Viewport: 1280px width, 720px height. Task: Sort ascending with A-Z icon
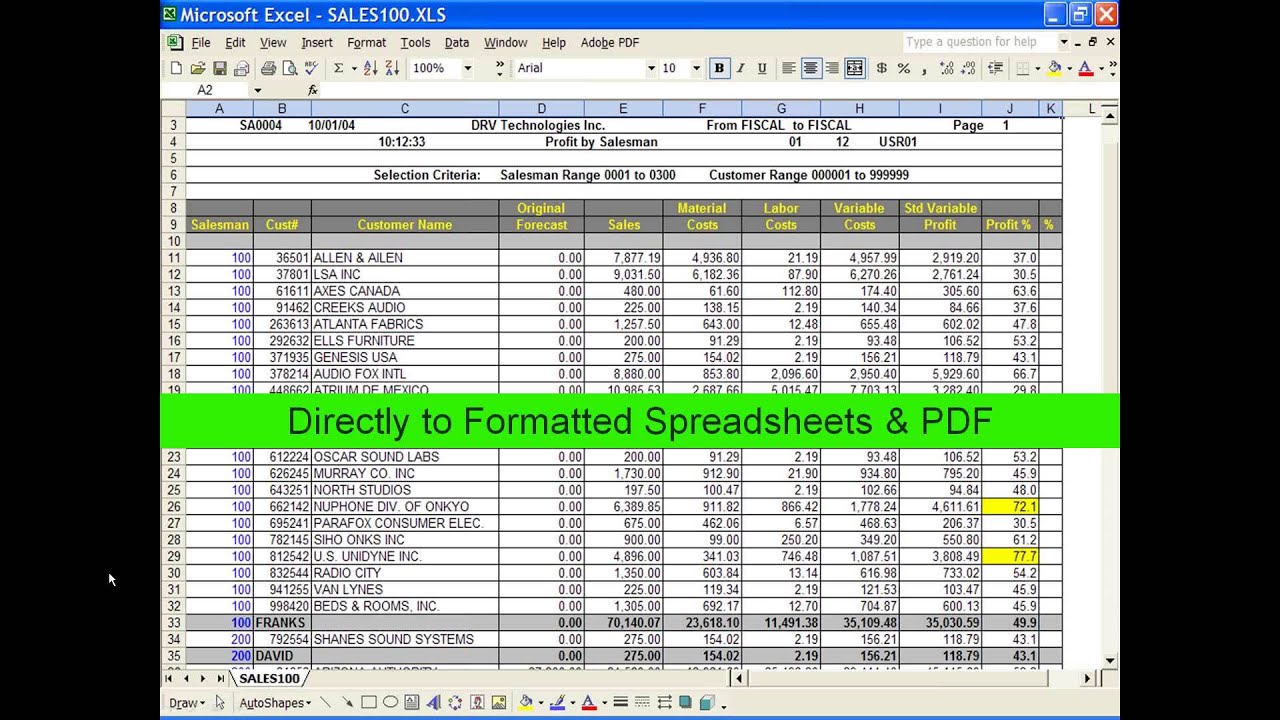pos(370,68)
